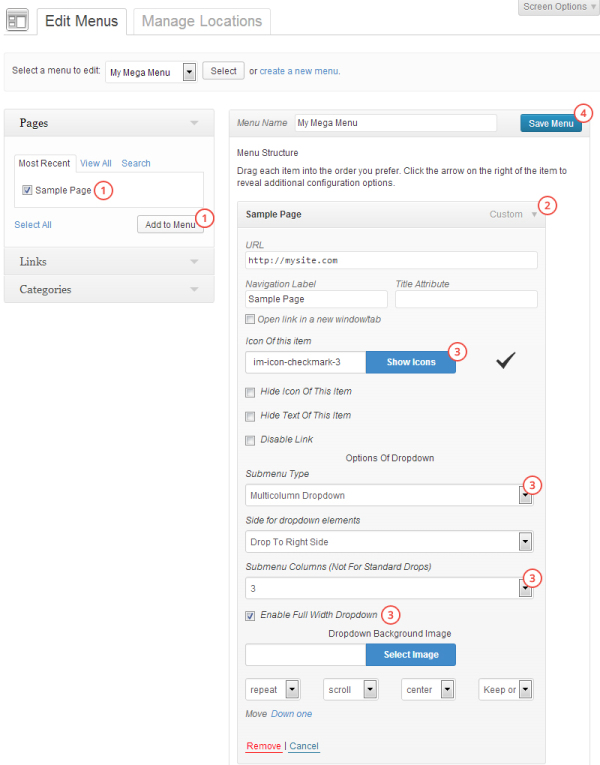Toggle Hide Icon Of This Item

250,391
